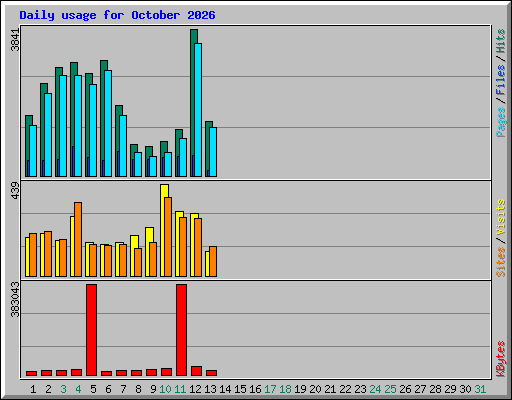Click green day label 10 on the x-axis
This screenshot has height=400, width=512.
(165, 389)
